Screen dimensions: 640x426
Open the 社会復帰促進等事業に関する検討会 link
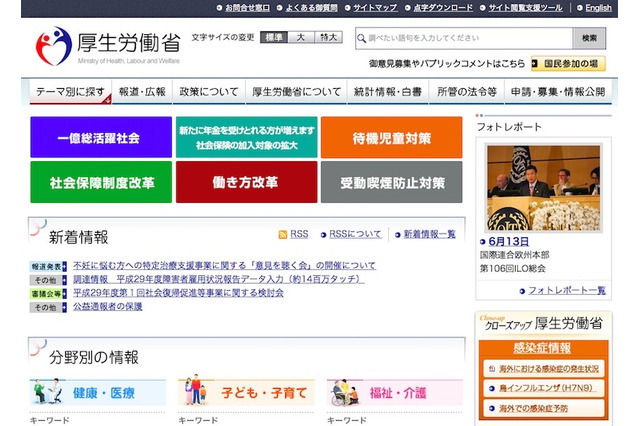tap(178, 293)
